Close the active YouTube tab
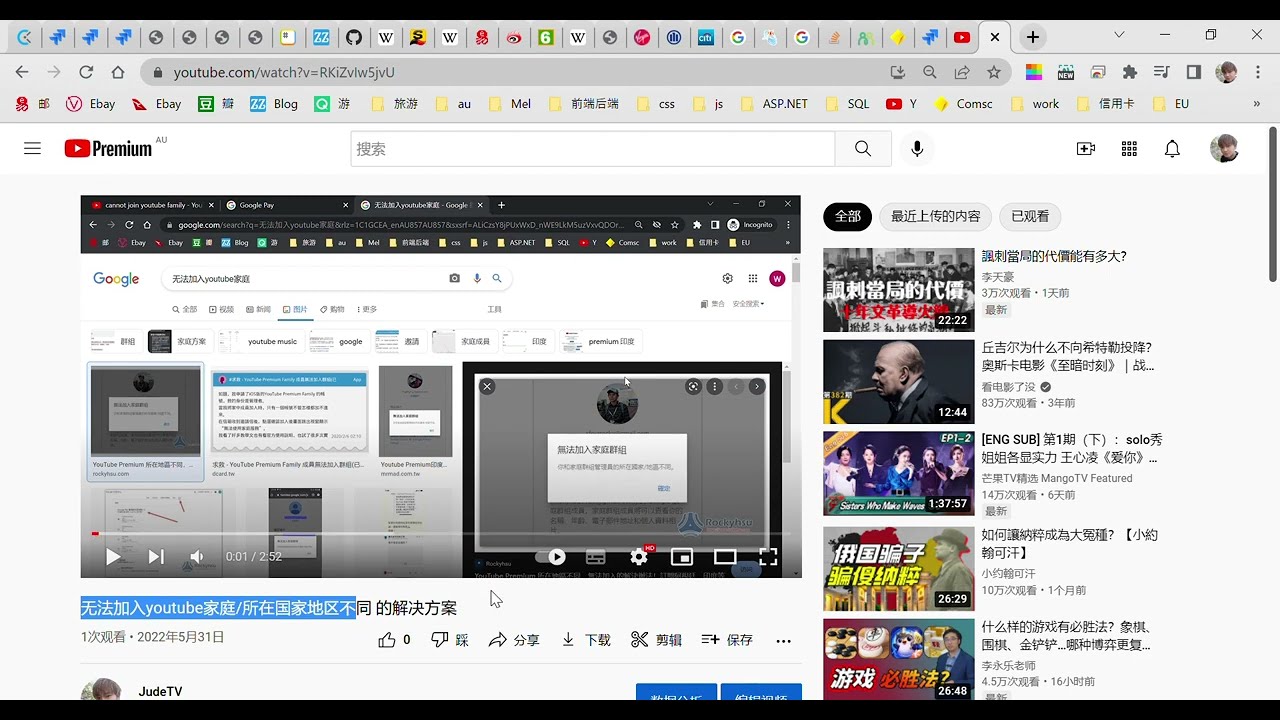 click(x=994, y=37)
